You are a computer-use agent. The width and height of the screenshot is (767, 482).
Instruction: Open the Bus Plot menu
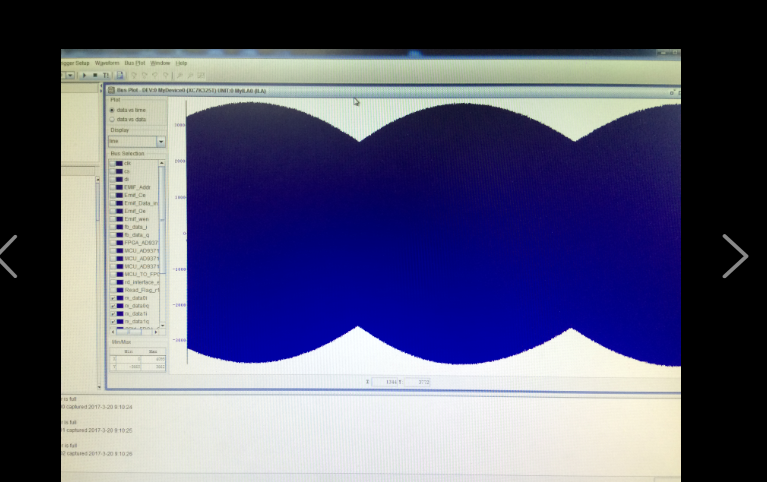135,63
